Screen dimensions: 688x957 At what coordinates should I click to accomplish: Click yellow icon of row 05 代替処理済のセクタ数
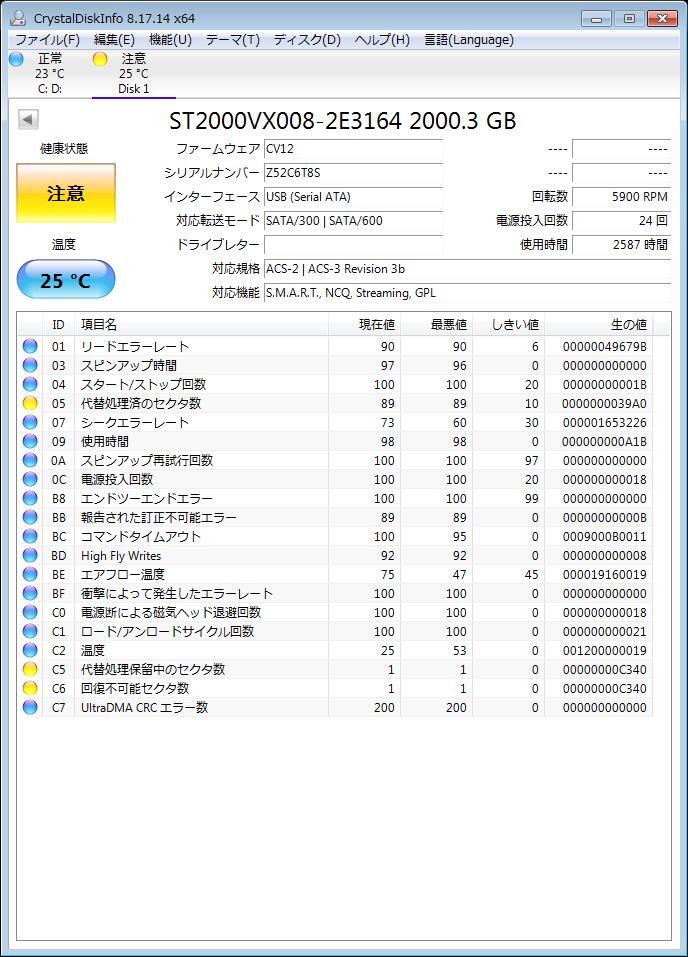(30, 403)
